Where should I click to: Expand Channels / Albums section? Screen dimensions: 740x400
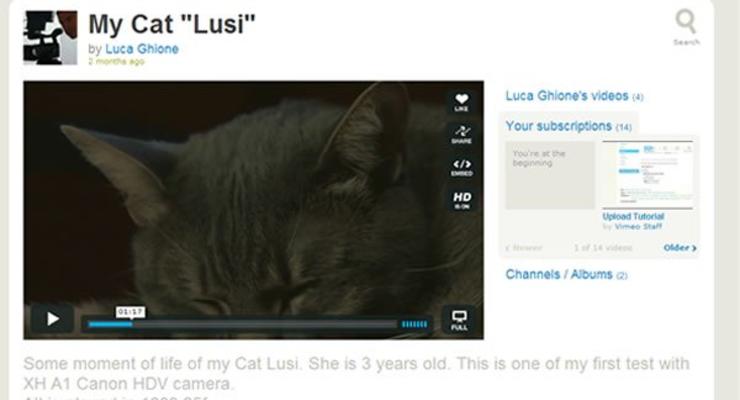pyautogui.click(x=566, y=274)
